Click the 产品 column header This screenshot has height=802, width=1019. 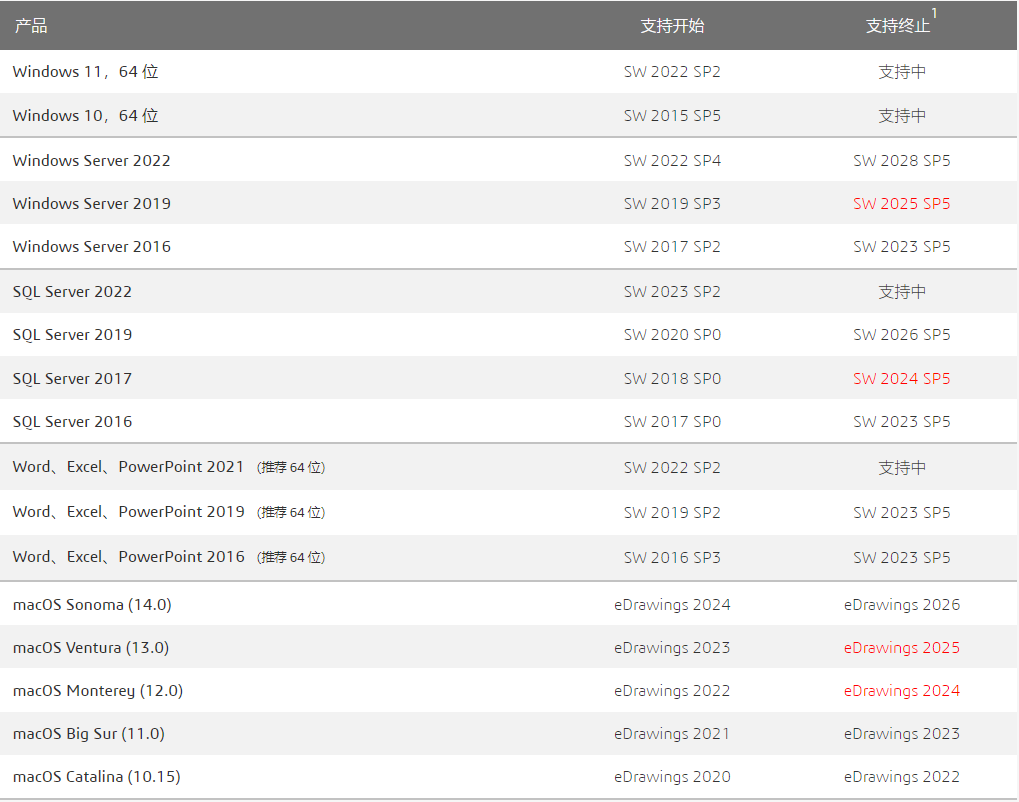pos(31,26)
